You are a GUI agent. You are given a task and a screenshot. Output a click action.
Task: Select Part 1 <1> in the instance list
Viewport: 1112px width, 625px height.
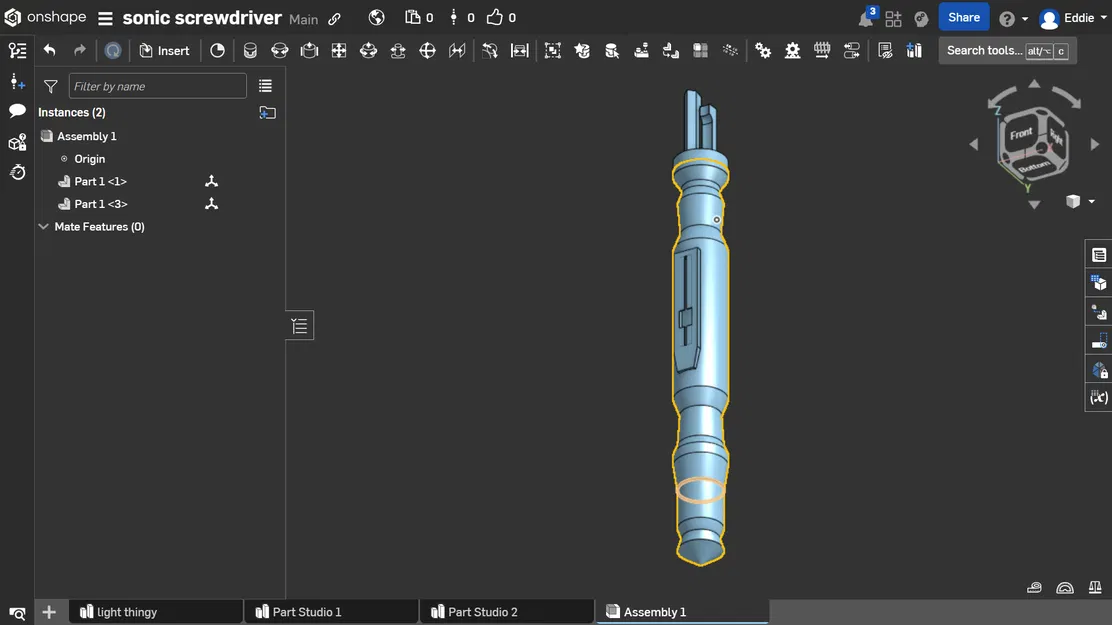(x=101, y=182)
